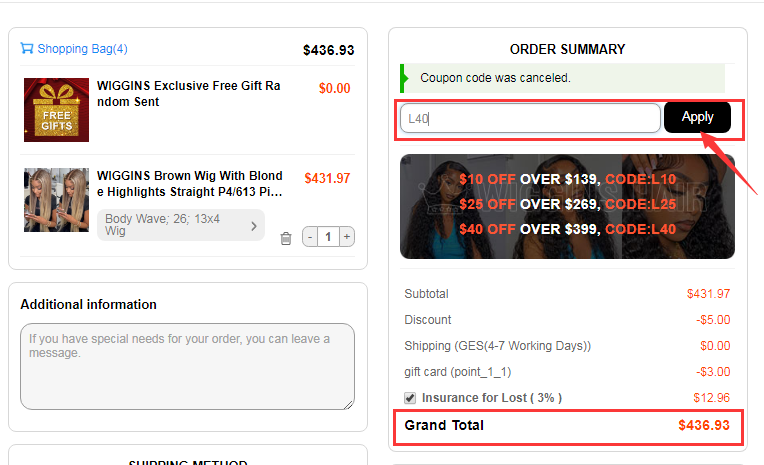Uncheck Insurance for Lost checkbox
This screenshot has width=764, height=465.
[410, 398]
